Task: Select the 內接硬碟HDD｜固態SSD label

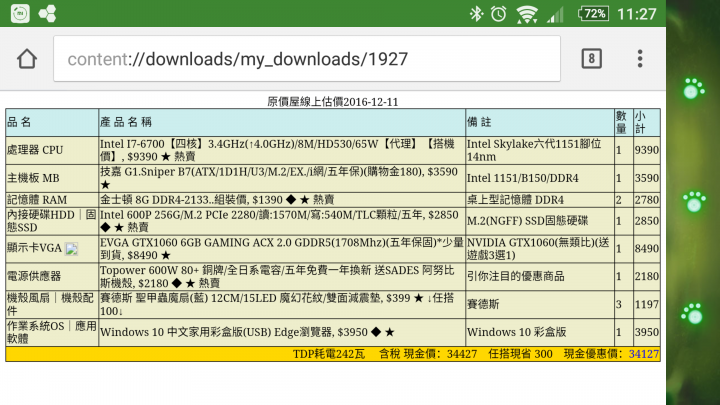Action: [x=51, y=221]
